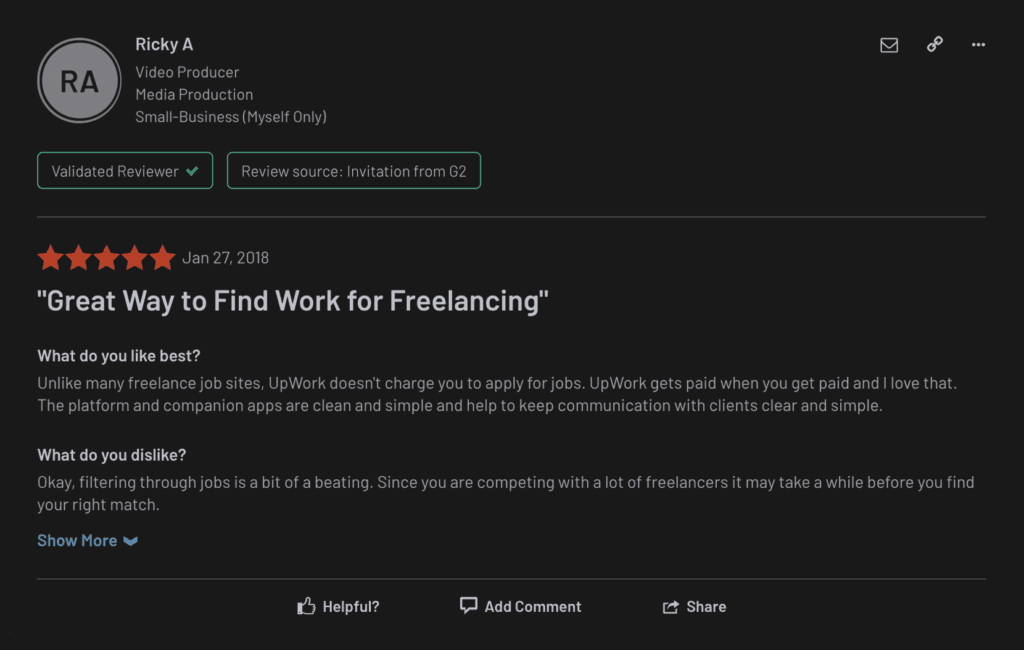The height and width of the screenshot is (650, 1024).
Task: Click the Jan 27, 2018 review date
Action: 225,258
